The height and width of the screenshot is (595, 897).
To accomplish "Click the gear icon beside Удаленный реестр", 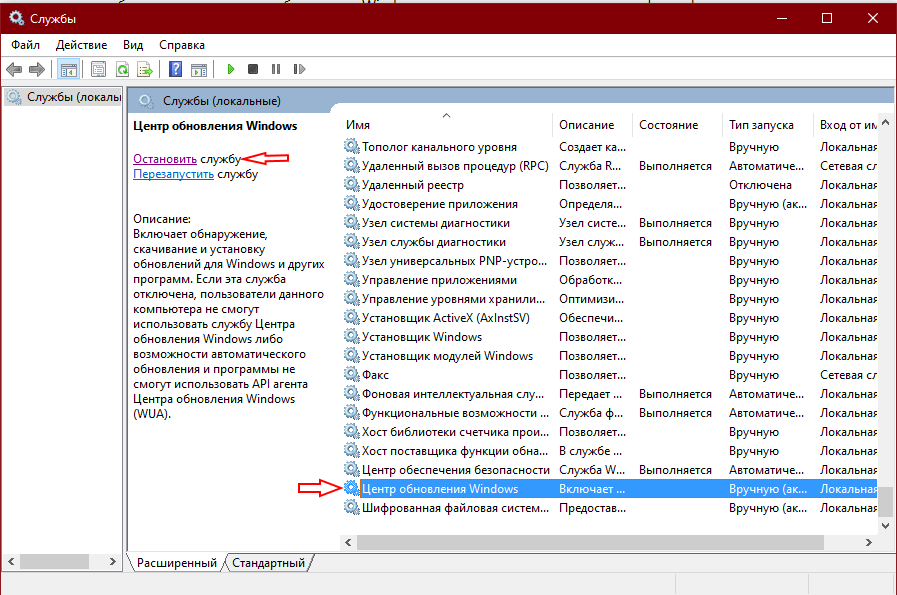I will tap(351, 184).
